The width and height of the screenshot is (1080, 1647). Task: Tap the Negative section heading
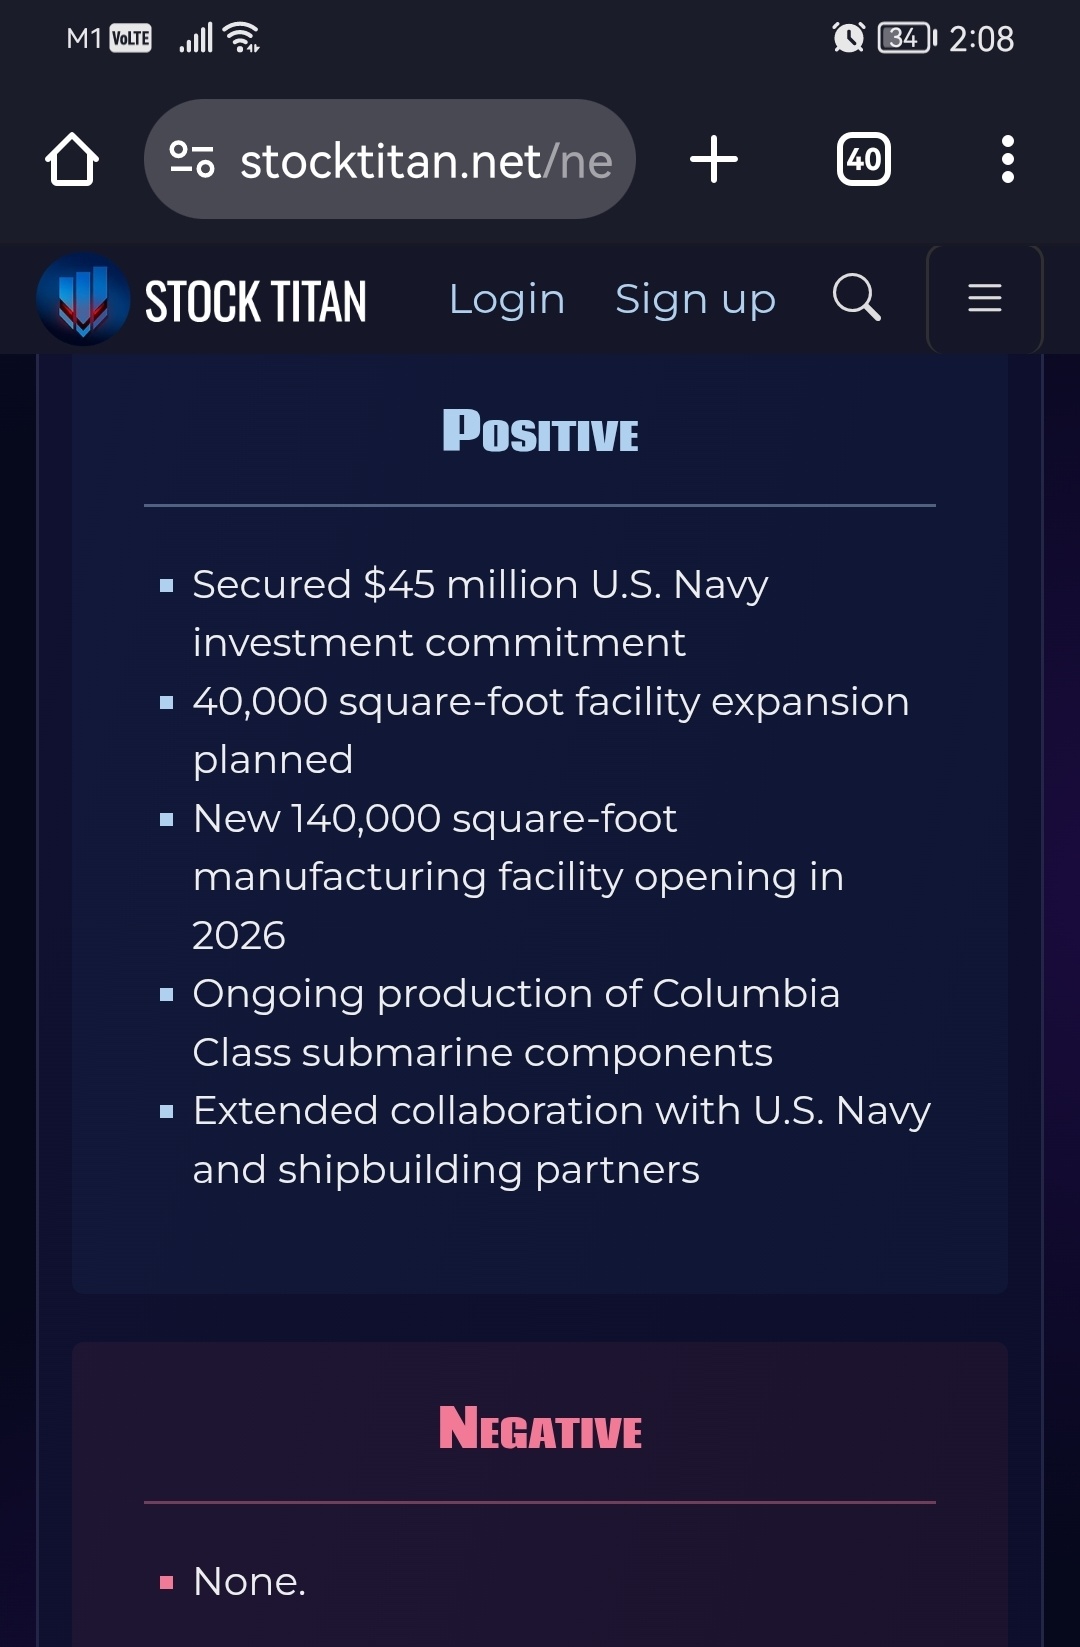coord(540,1428)
